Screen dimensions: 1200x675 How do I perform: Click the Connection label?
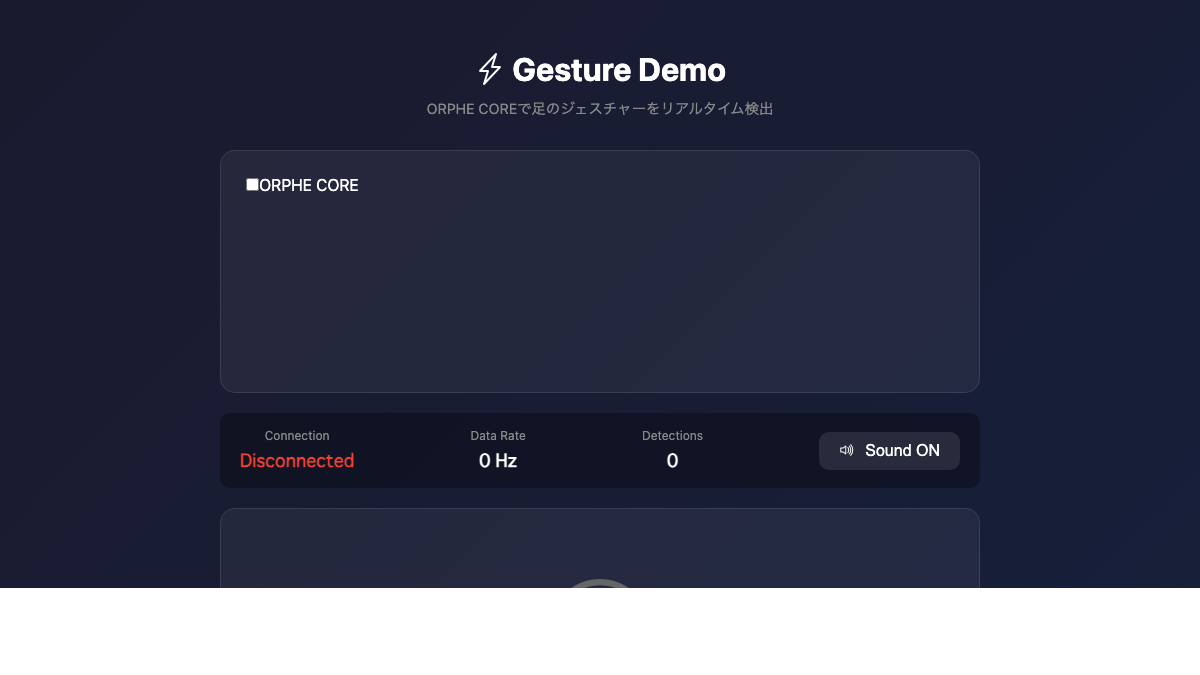(297, 436)
